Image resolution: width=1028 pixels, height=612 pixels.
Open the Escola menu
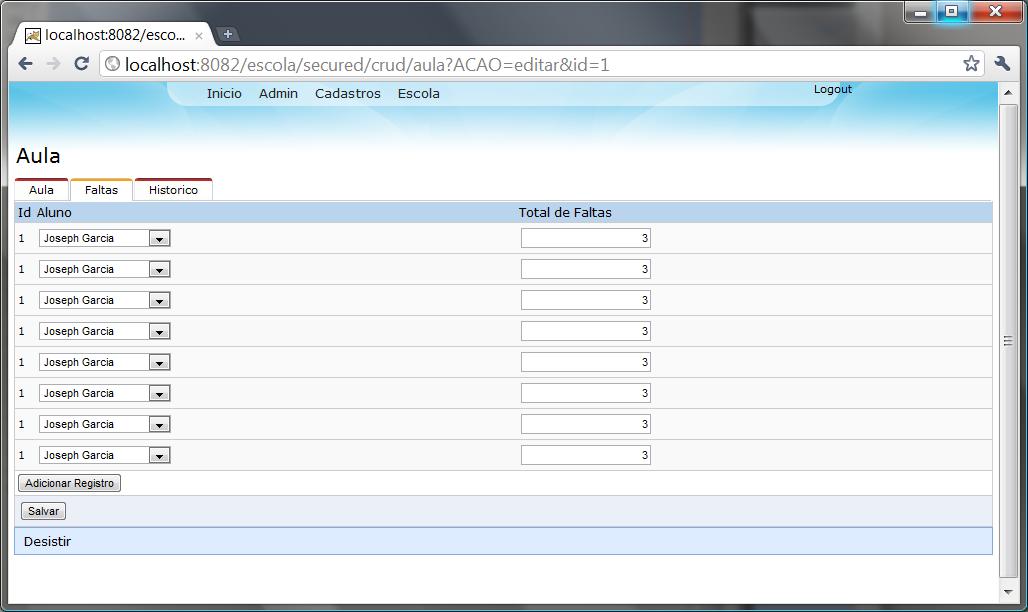tap(418, 94)
